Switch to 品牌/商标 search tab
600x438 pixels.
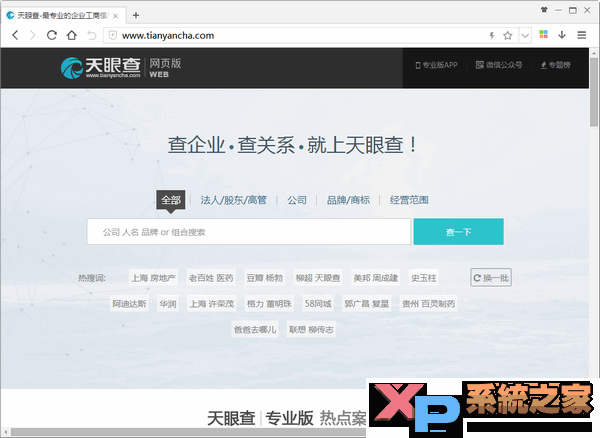tap(348, 200)
